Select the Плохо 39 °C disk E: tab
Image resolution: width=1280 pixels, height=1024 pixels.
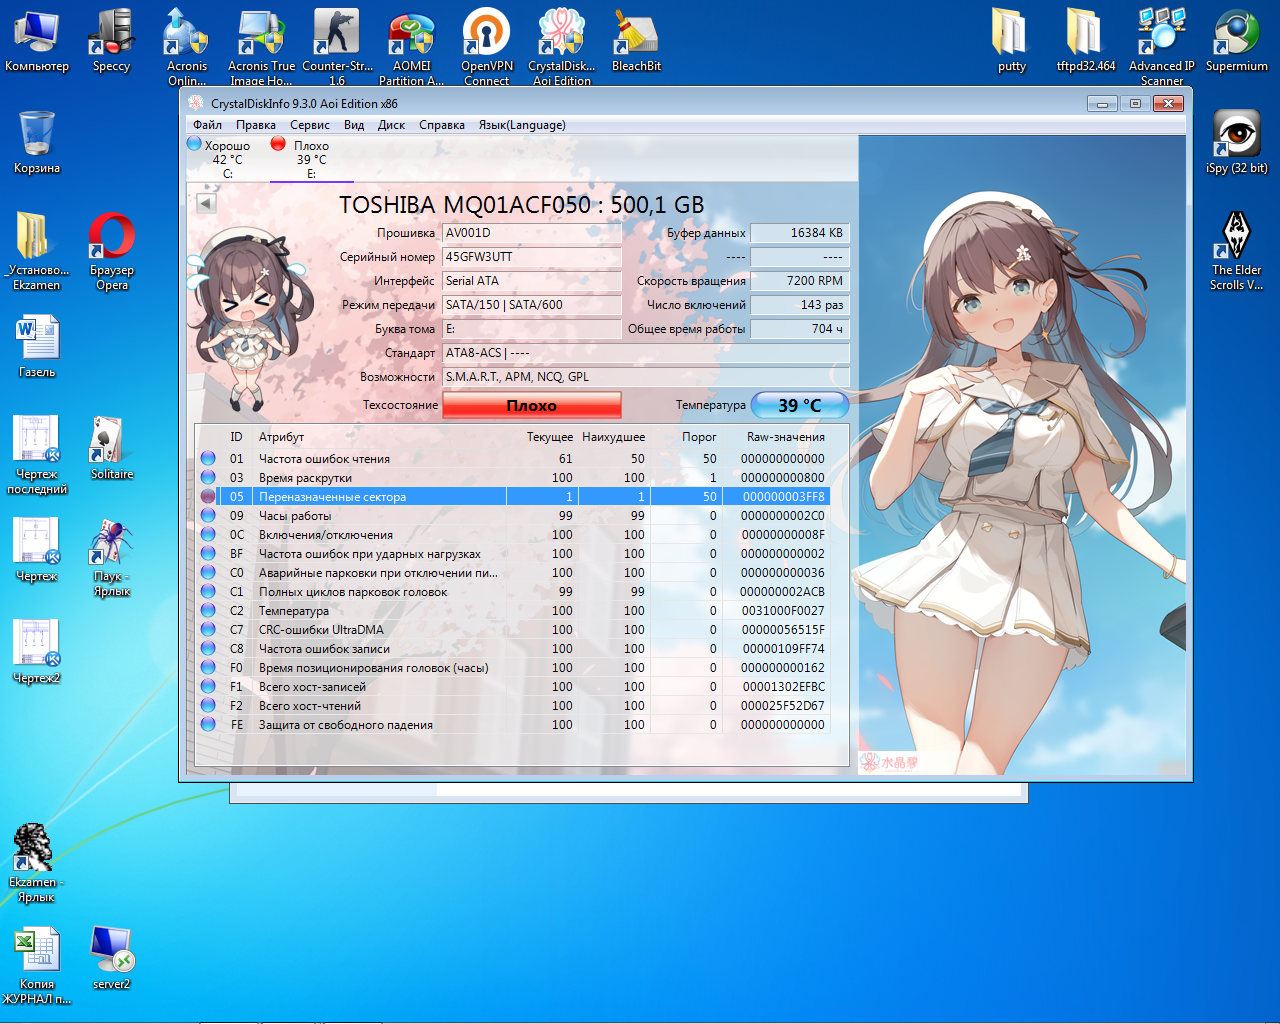click(x=311, y=159)
